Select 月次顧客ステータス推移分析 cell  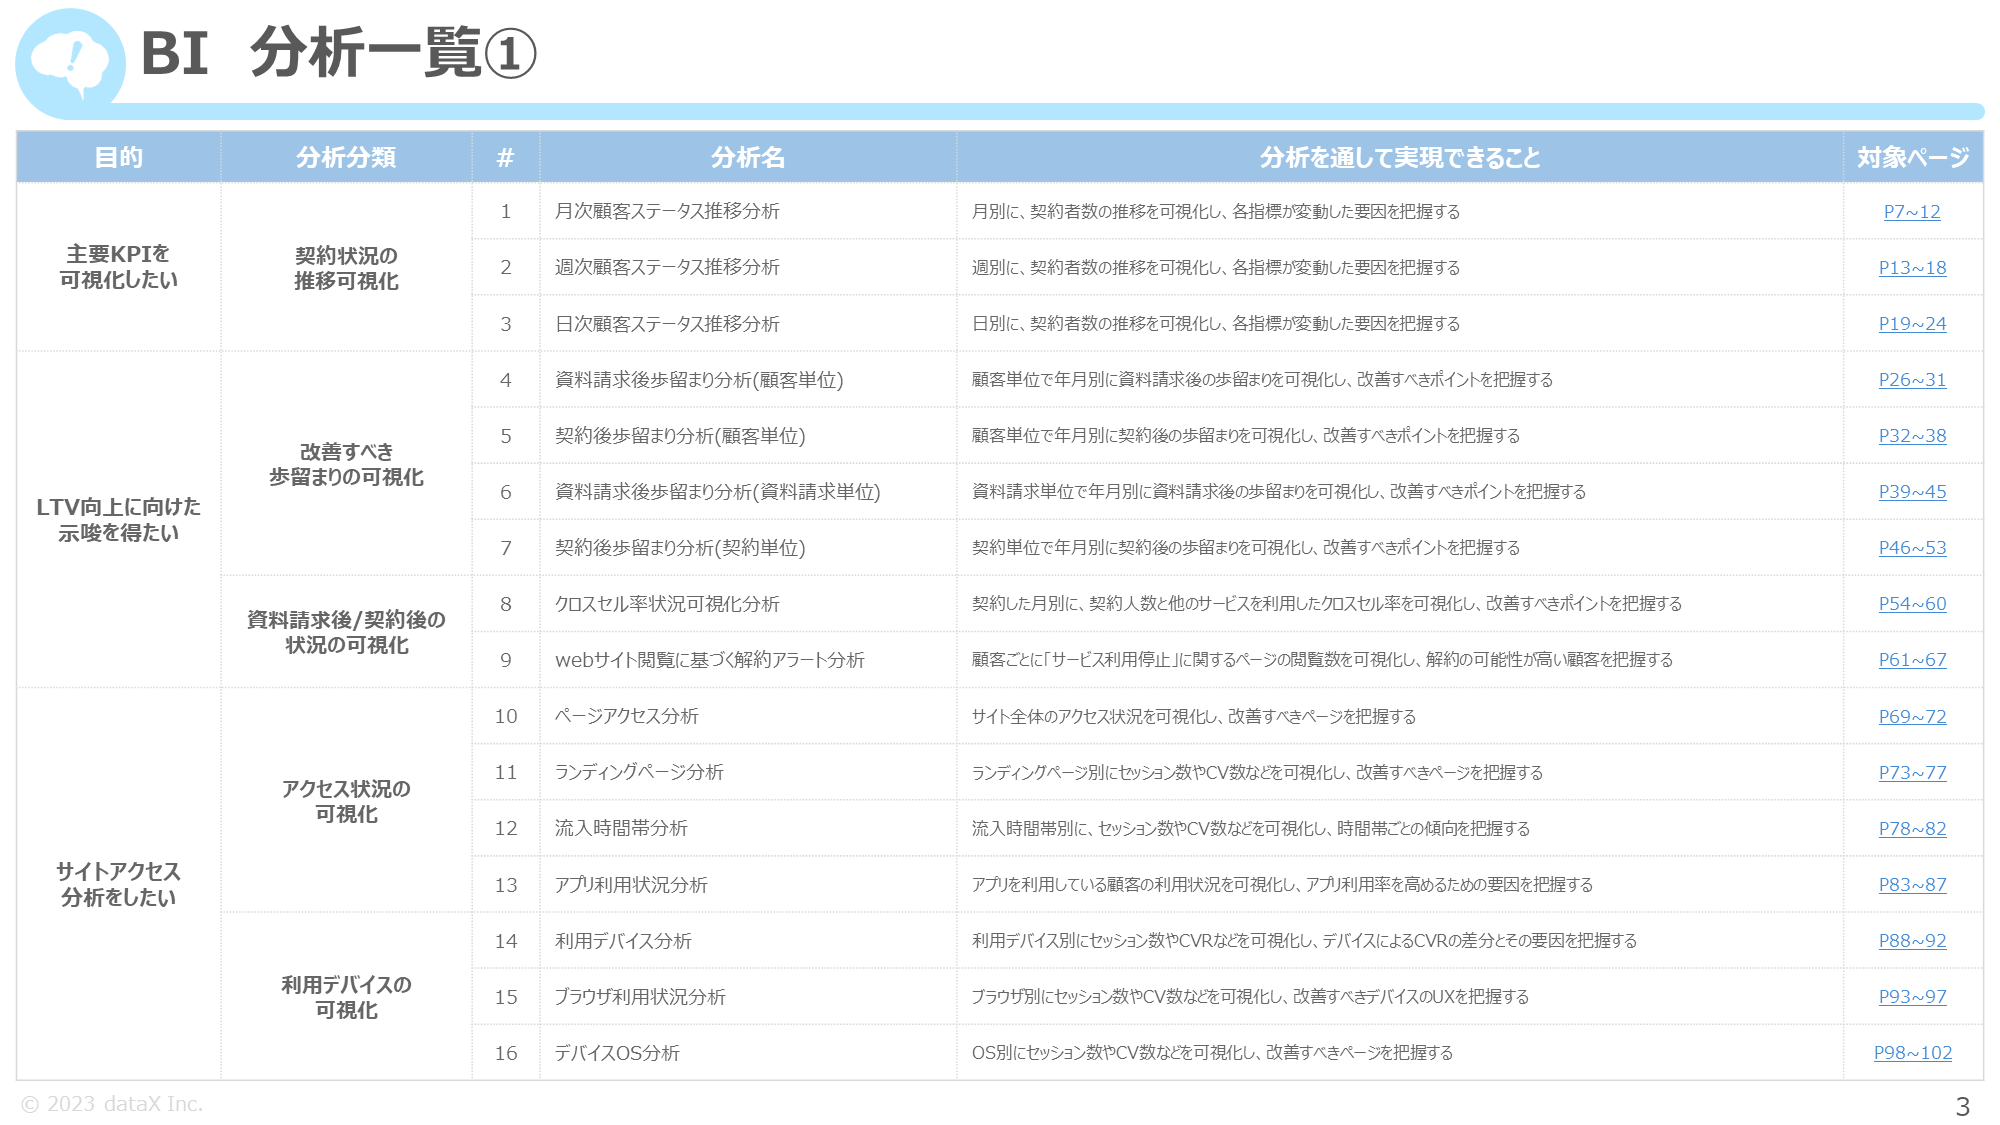[748, 211]
